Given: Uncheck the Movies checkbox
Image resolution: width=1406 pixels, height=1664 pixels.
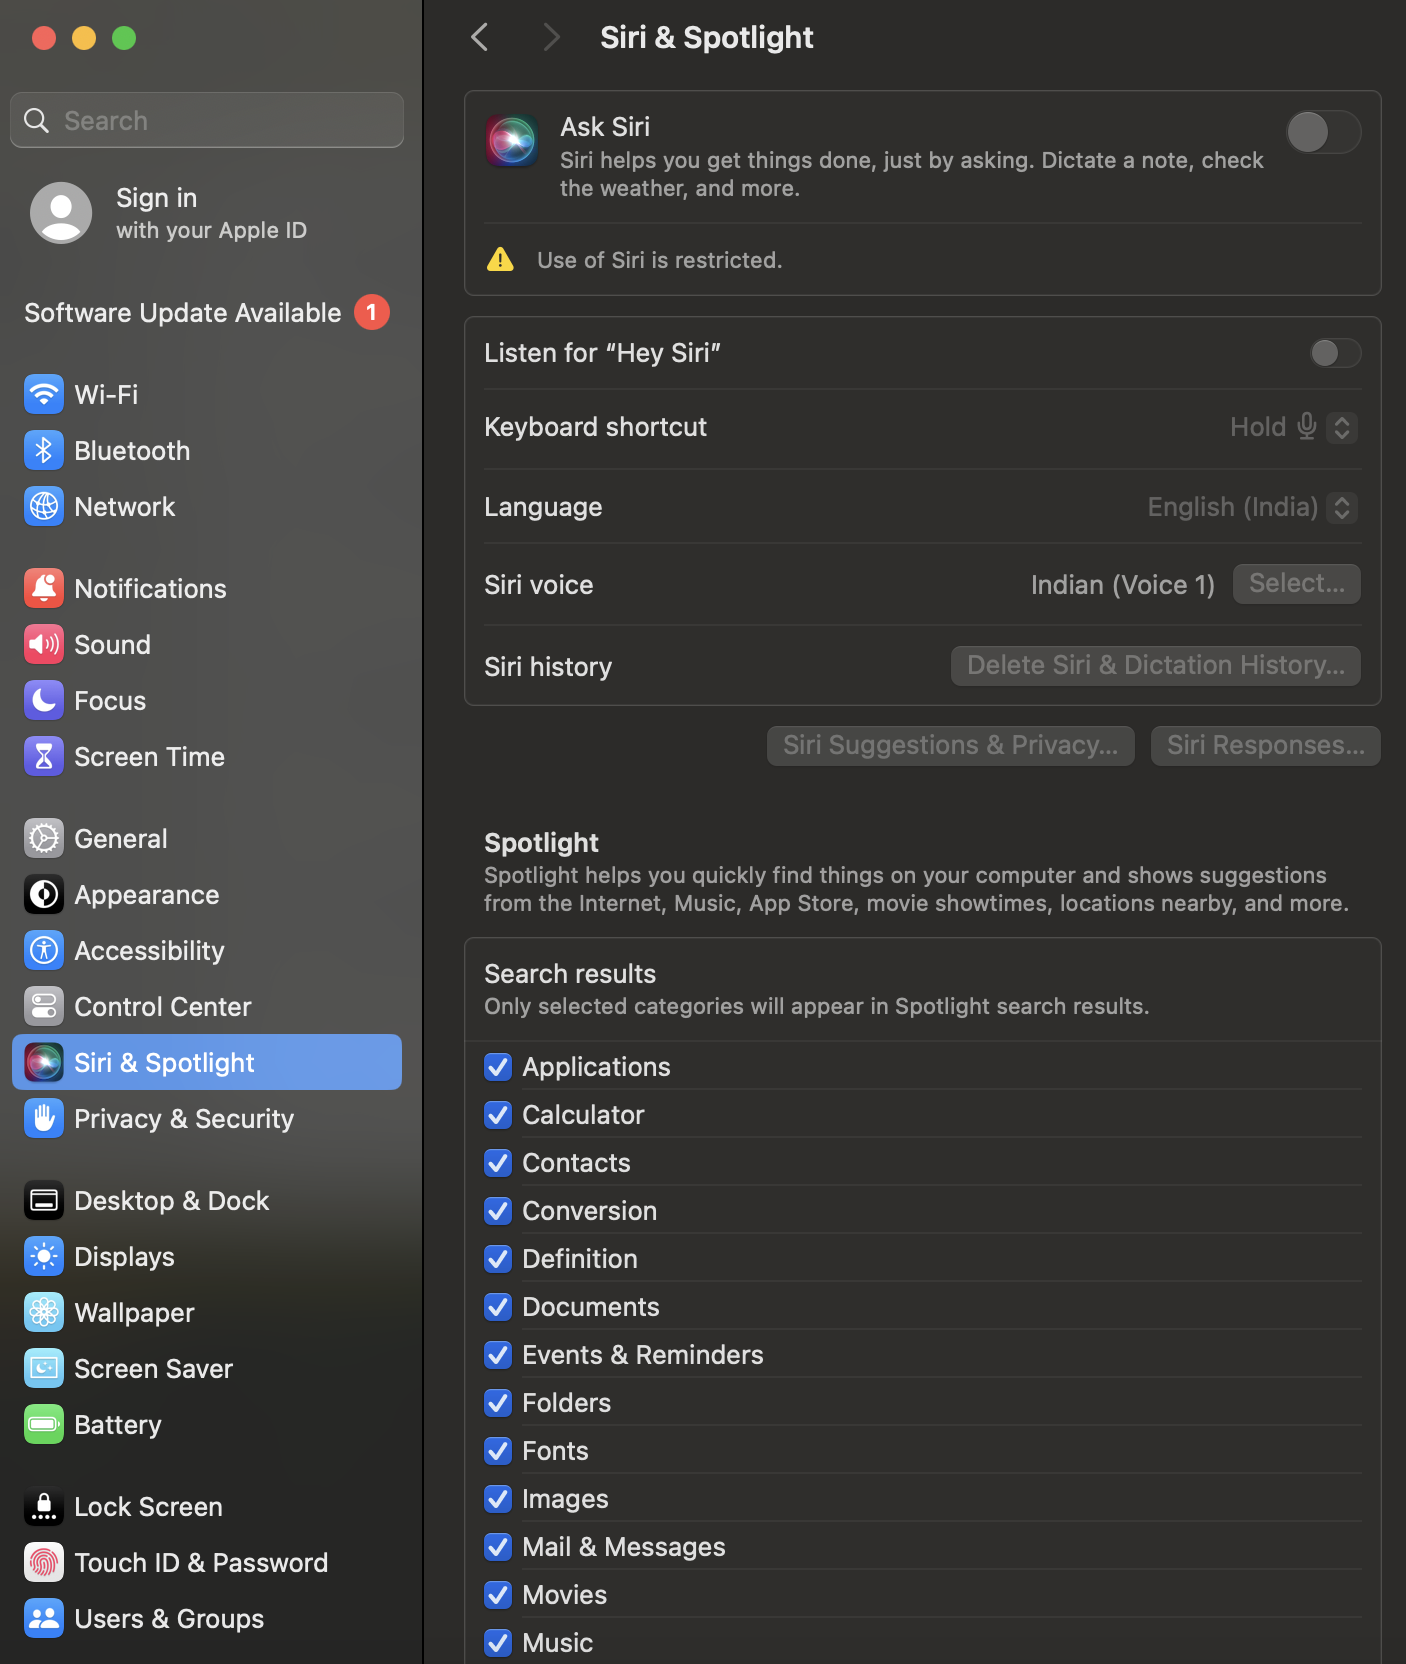Looking at the screenshot, I should [x=498, y=1595].
